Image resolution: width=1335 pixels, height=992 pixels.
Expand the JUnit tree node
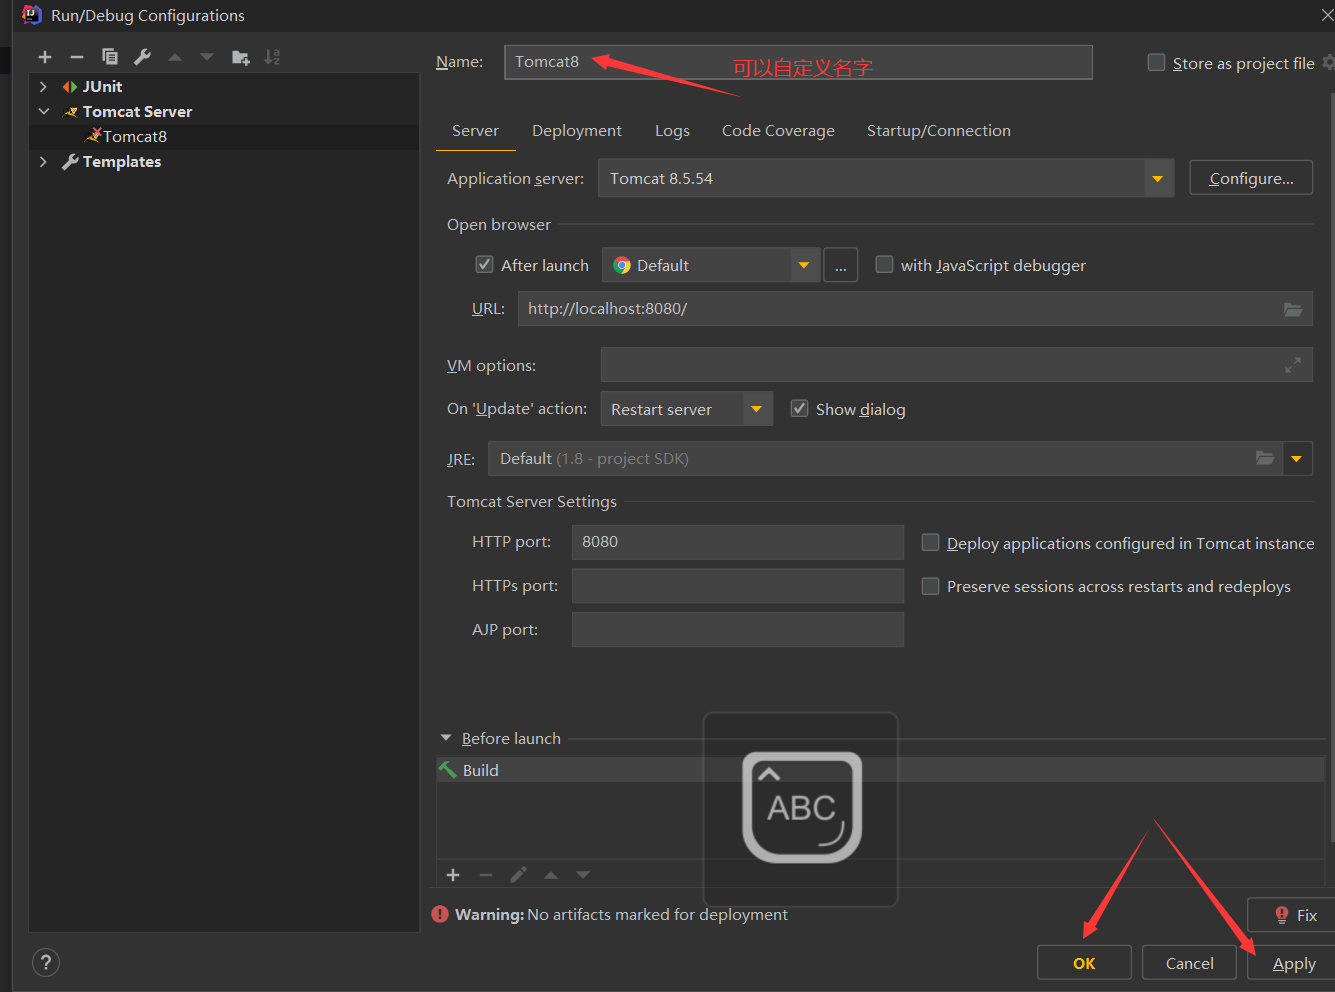43,87
